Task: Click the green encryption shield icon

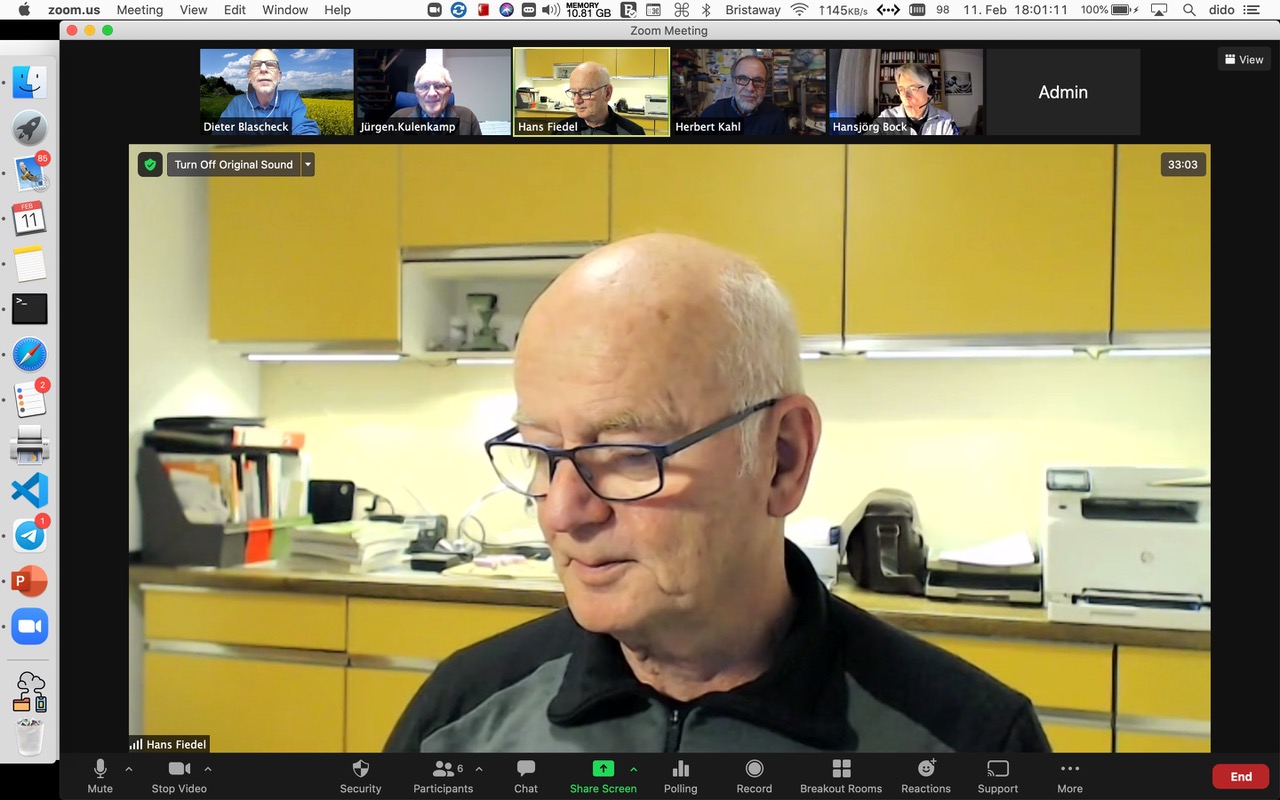Action: [x=150, y=165]
